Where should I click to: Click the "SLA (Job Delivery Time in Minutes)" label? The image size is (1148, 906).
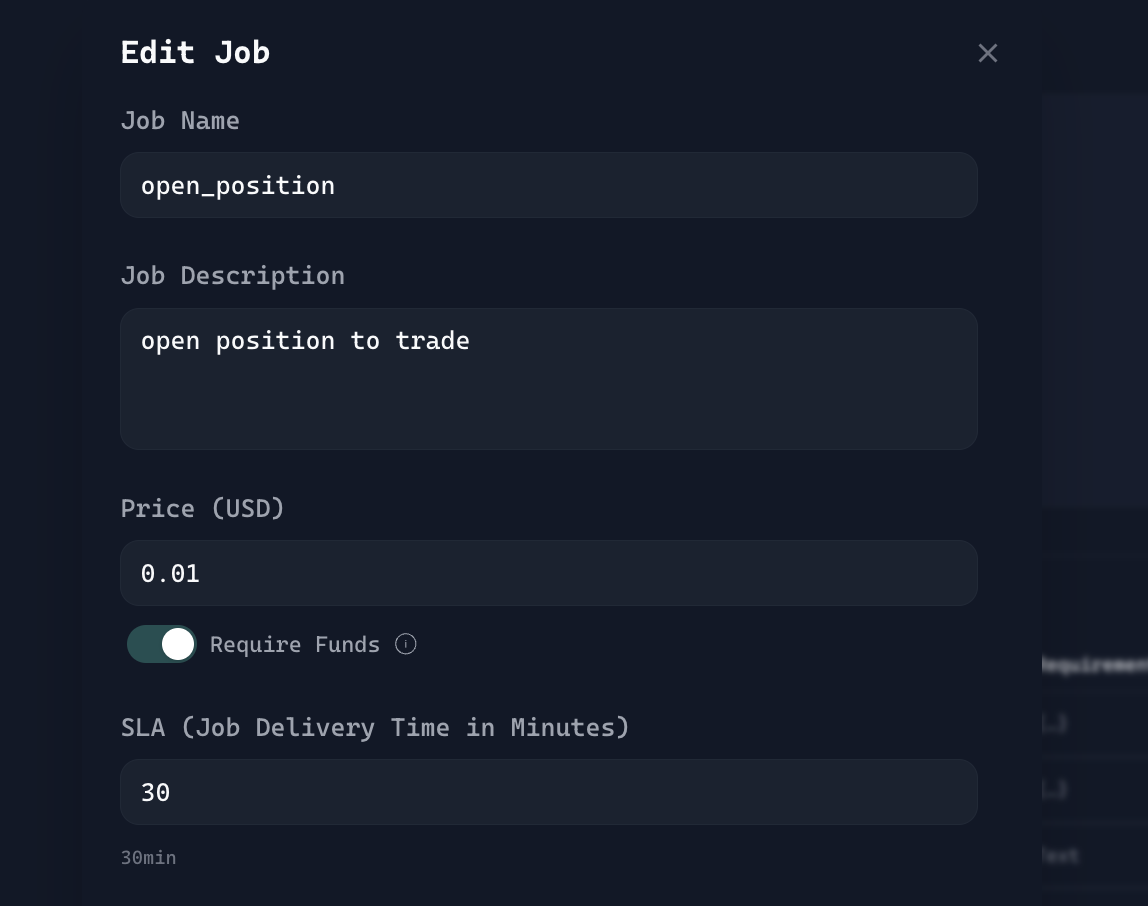pyautogui.click(x=375, y=727)
